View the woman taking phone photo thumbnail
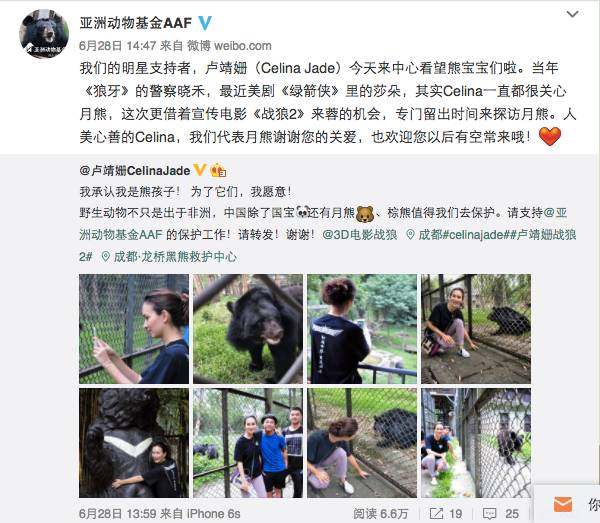 [134, 329]
